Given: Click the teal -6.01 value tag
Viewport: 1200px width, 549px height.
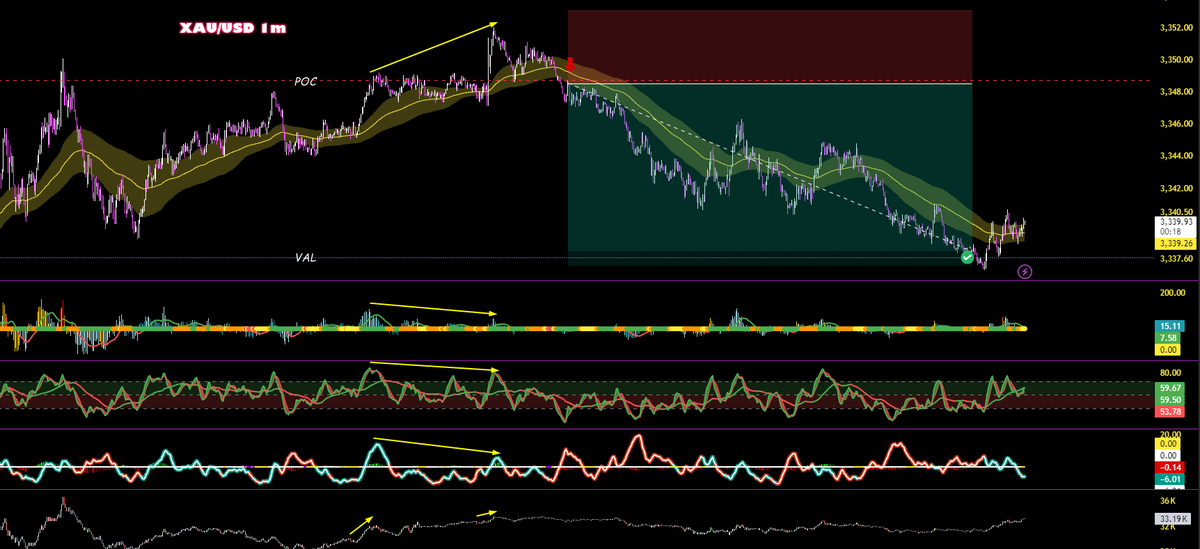Looking at the screenshot, I should click(x=1171, y=479).
